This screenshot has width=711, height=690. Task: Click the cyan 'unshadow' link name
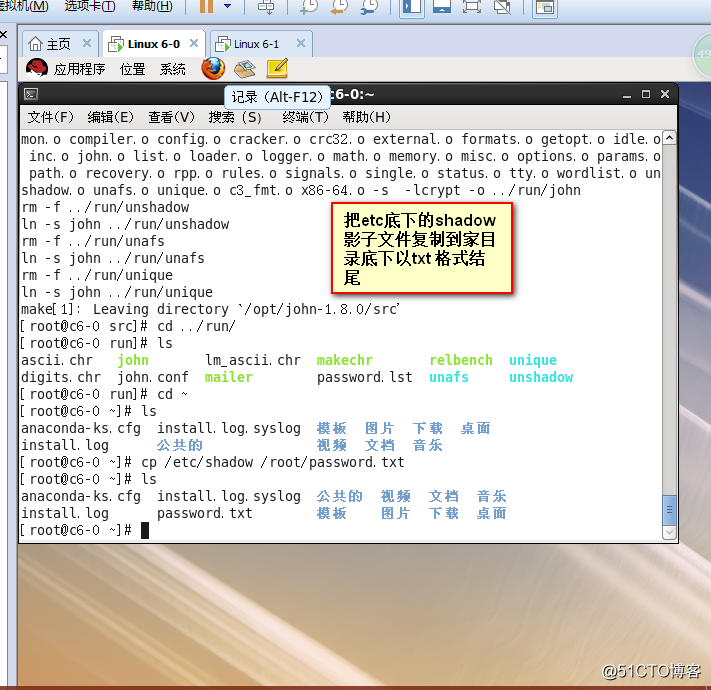pyautogui.click(x=541, y=377)
